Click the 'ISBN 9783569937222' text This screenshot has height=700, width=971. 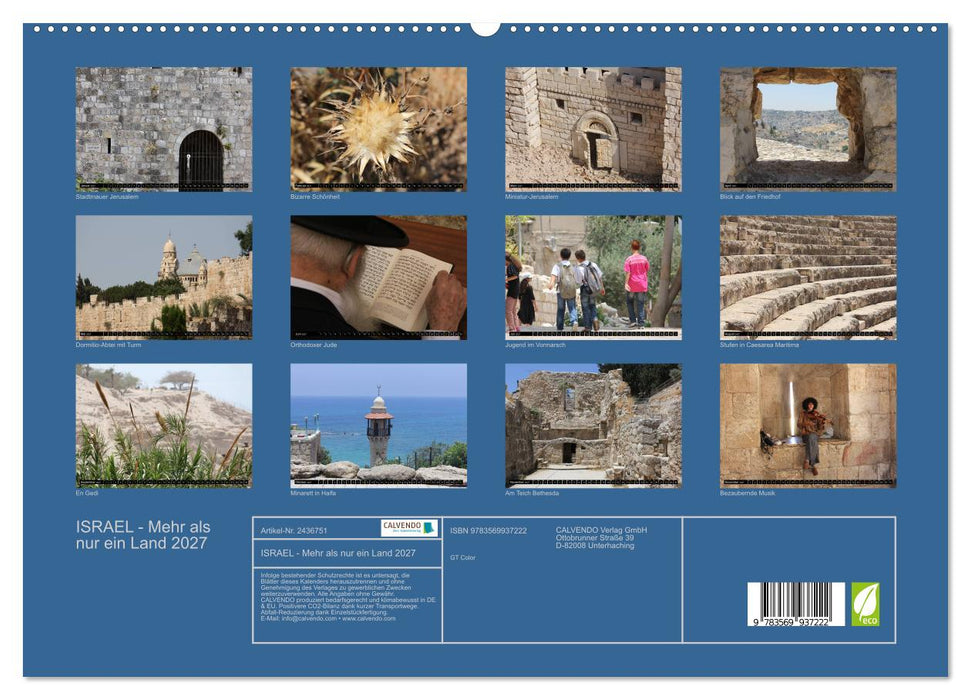[488, 531]
